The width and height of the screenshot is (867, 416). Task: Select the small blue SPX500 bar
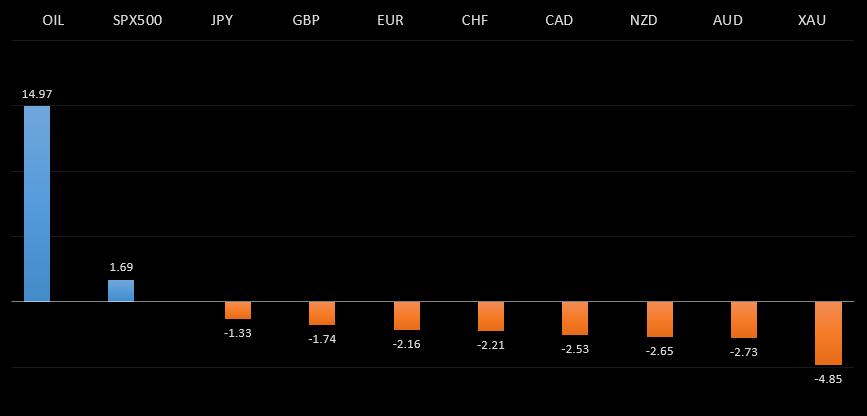(x=121, y=291)
